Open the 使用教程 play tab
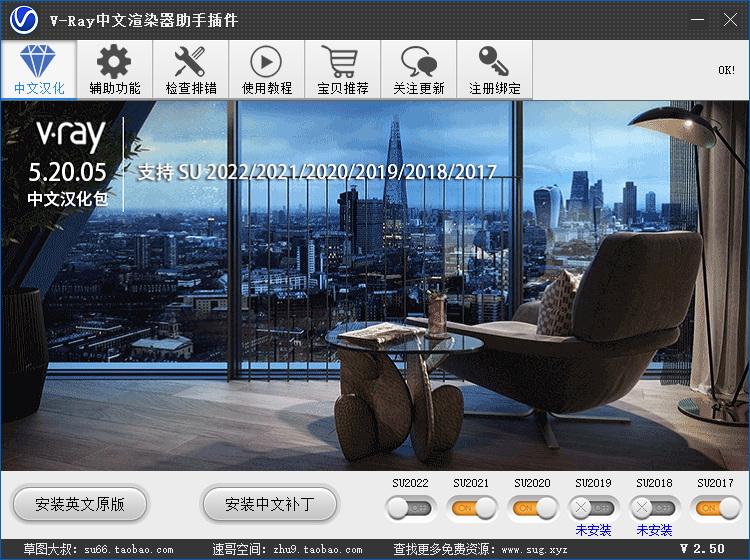750x560 pixels. (267, 70)
